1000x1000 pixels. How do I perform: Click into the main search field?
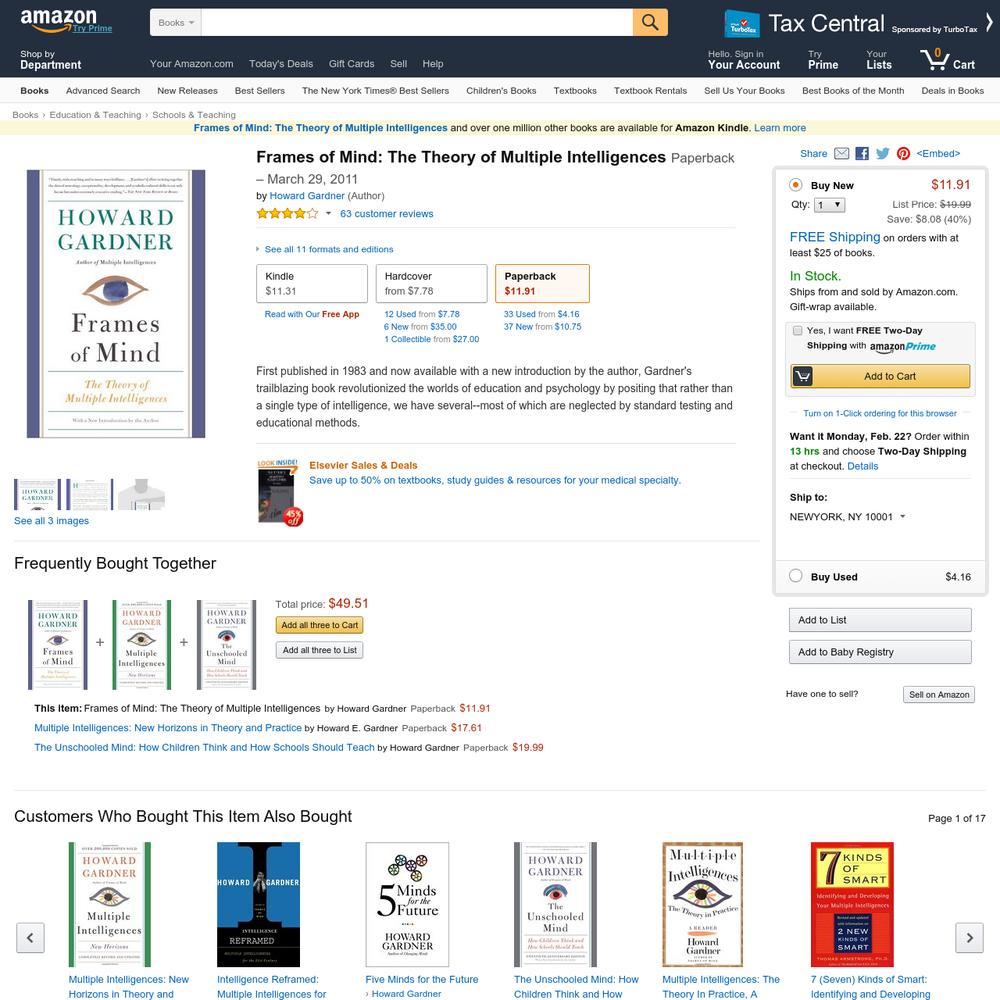tap(416, 22)
